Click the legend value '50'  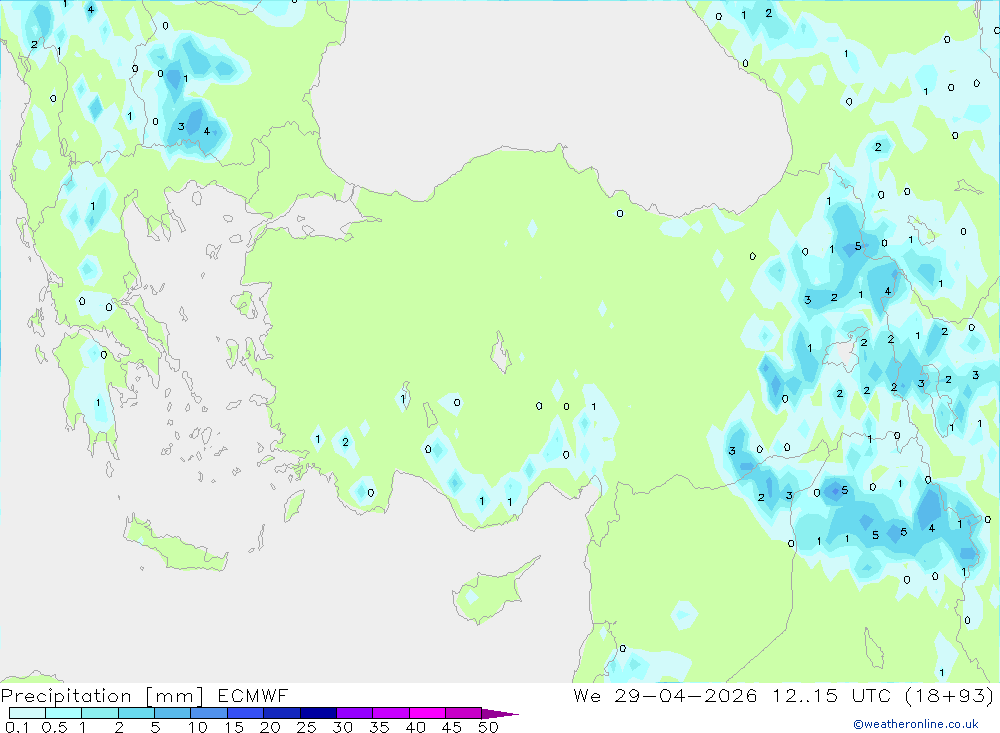488,727
